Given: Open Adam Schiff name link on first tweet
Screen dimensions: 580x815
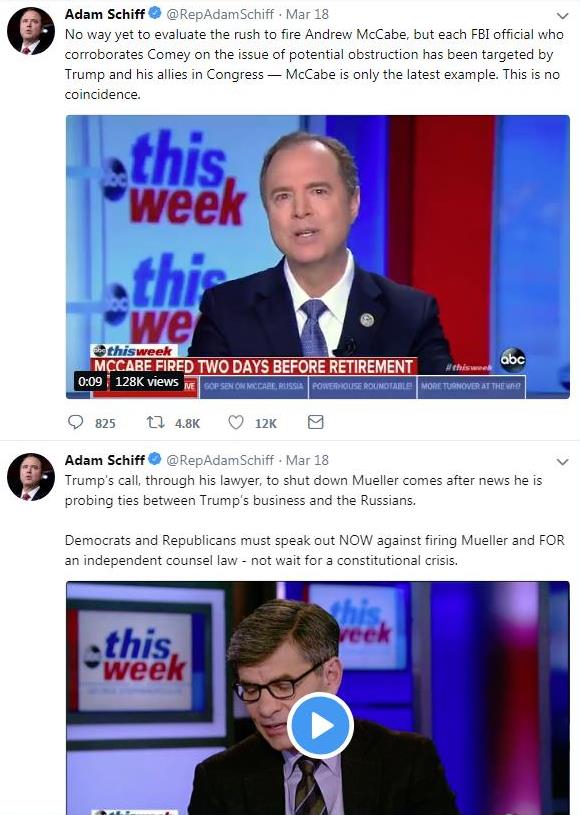Looking at the screenshot, I should 104,14.
